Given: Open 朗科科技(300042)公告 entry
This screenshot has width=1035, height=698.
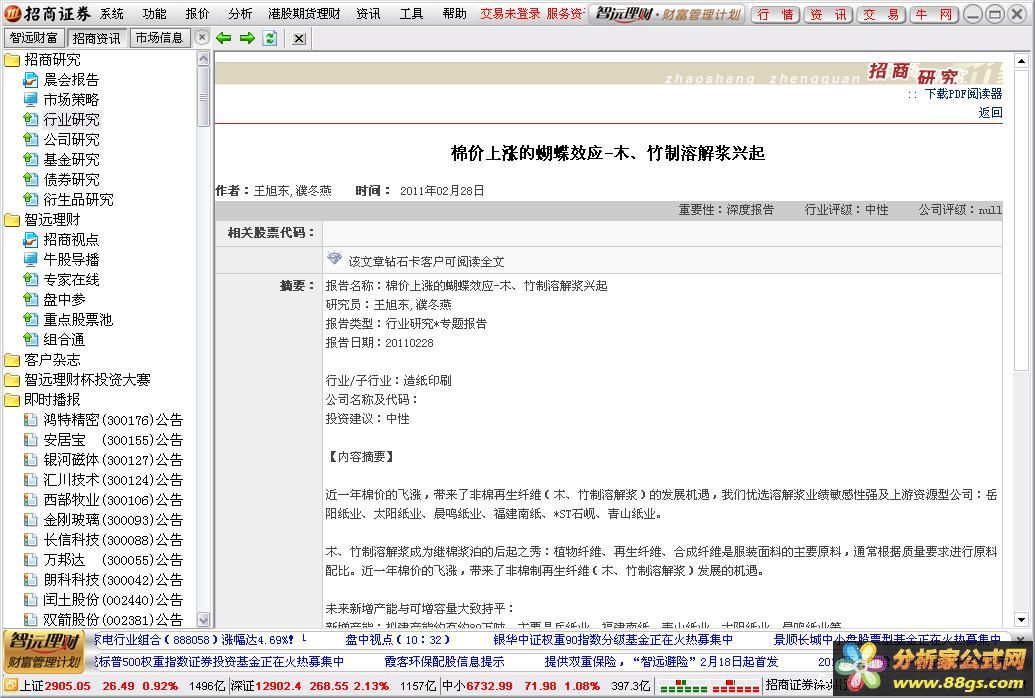Looking at the screenshot, I should coord(113,580).
